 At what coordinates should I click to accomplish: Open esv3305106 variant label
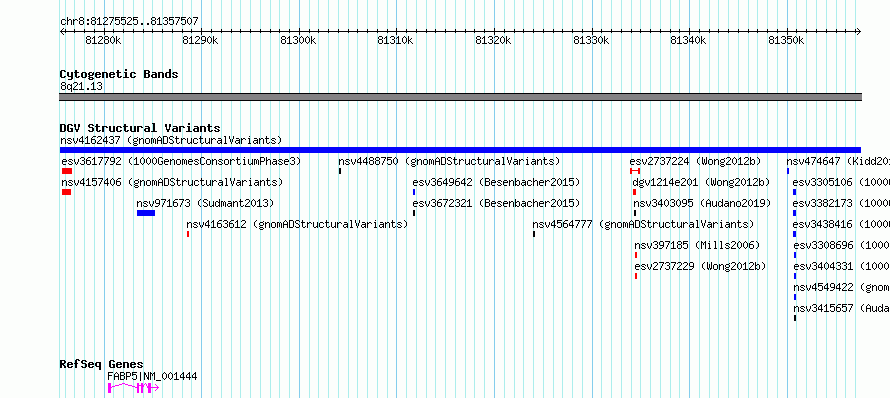841,182
